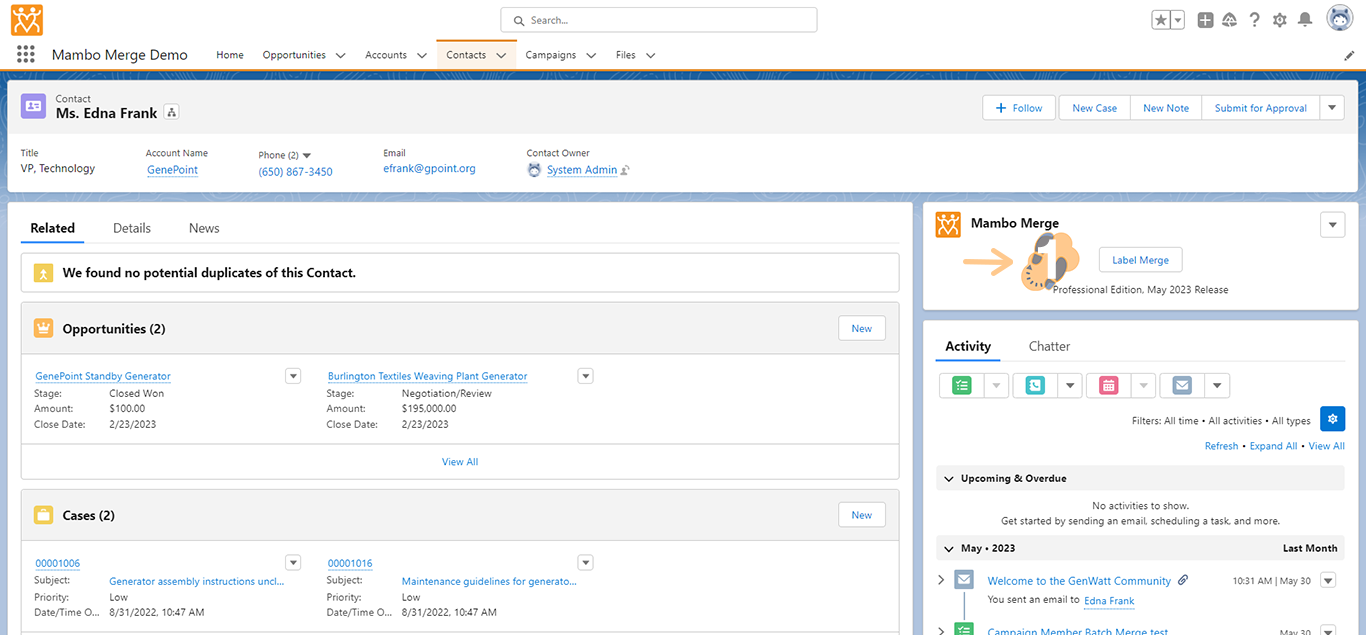Open the Favorites star icon

click(1161, 20)
